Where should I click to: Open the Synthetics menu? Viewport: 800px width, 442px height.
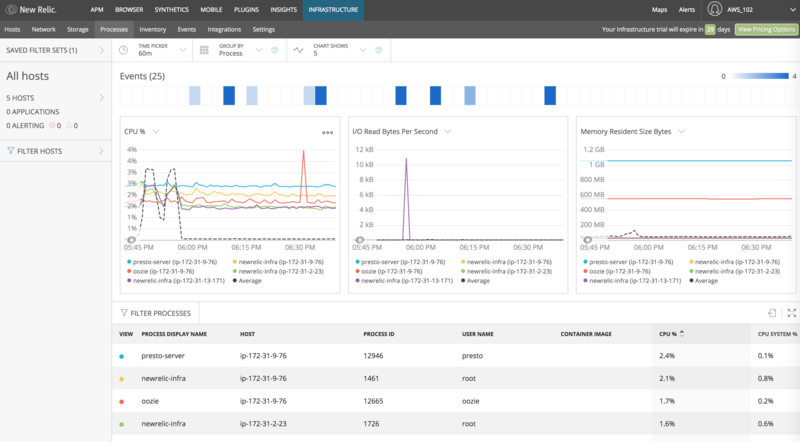tap(171, 10)
